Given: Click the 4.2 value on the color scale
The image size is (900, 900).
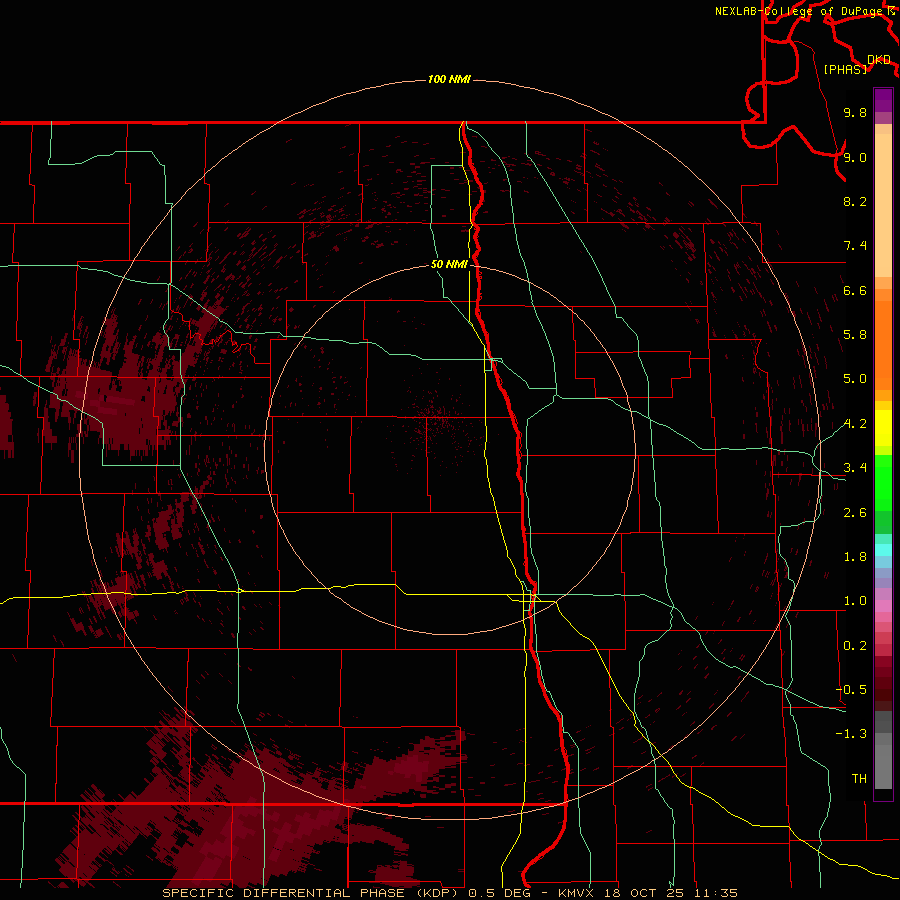Looking at the screenshot, I should (x=855, y=424).
